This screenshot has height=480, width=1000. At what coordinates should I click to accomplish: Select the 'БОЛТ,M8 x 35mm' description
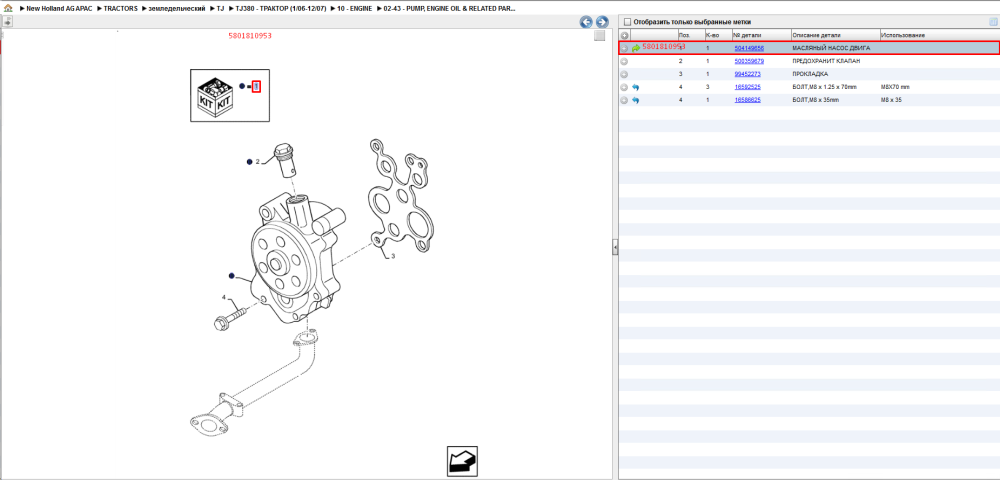coord(816,100)
